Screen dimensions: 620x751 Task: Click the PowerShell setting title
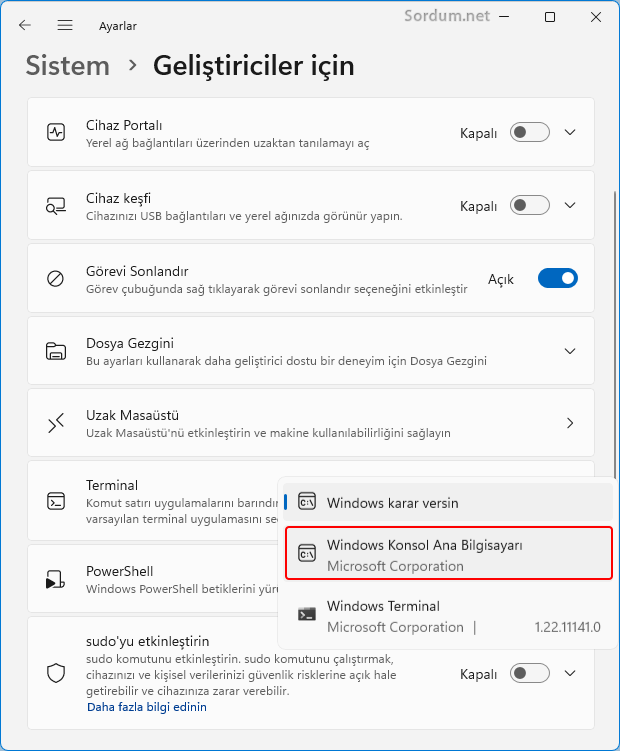click(120, 571)
